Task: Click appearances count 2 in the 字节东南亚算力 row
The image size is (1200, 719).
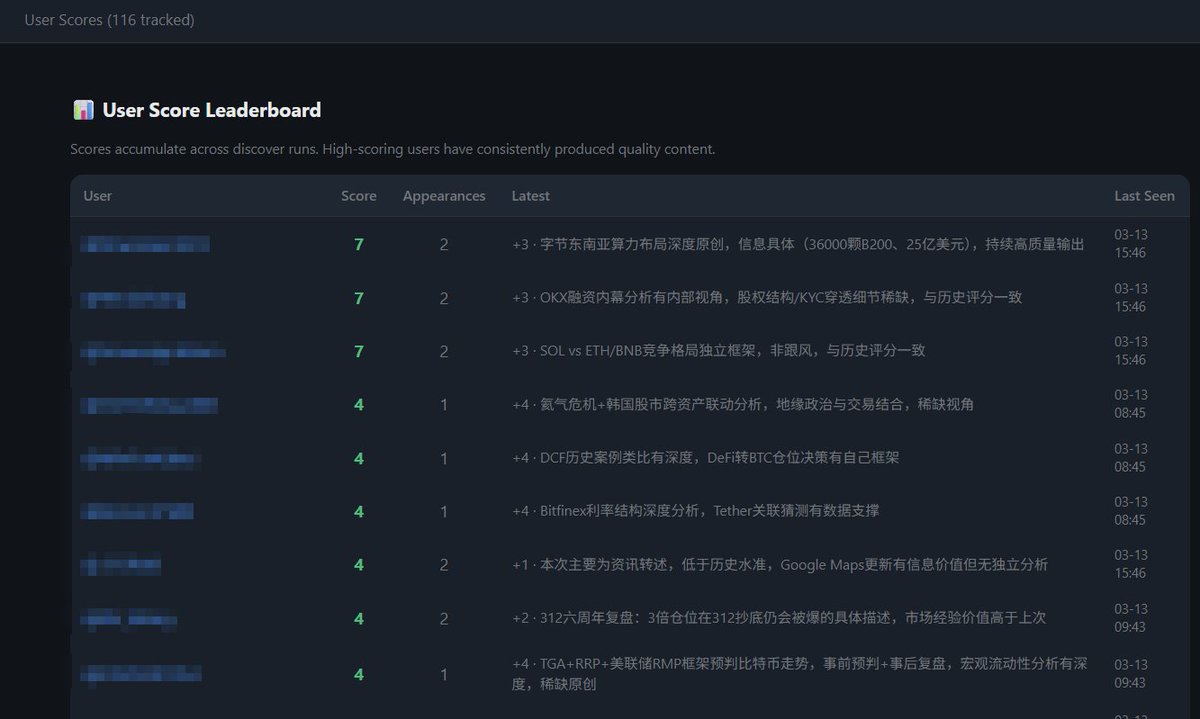Action: click(x=444, y=244)
